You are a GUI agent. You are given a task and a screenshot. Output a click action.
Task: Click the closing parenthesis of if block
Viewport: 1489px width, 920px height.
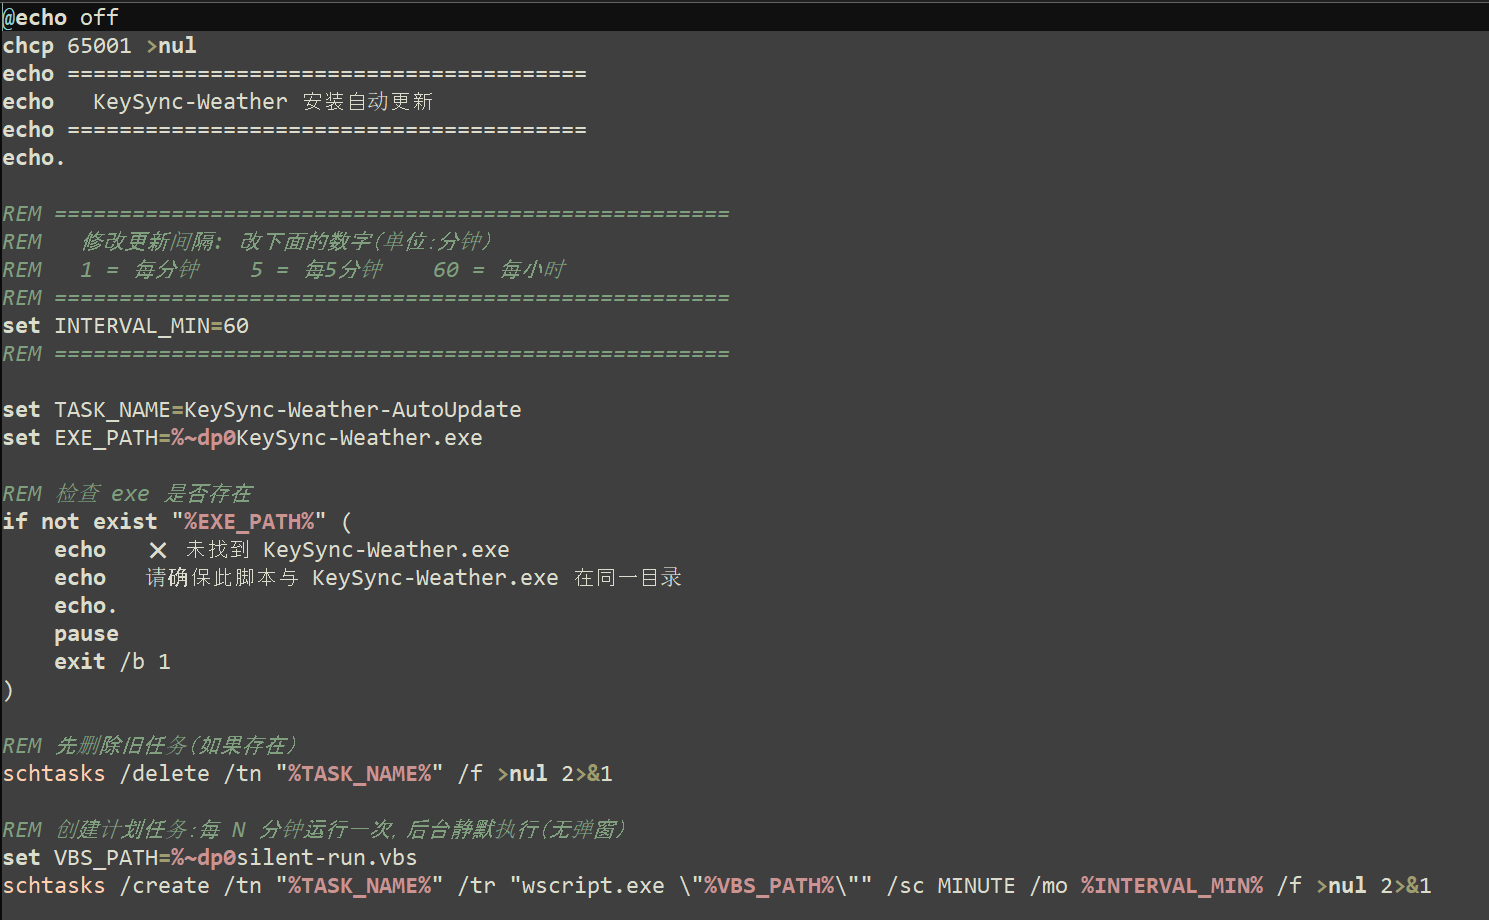coord(8,690)
